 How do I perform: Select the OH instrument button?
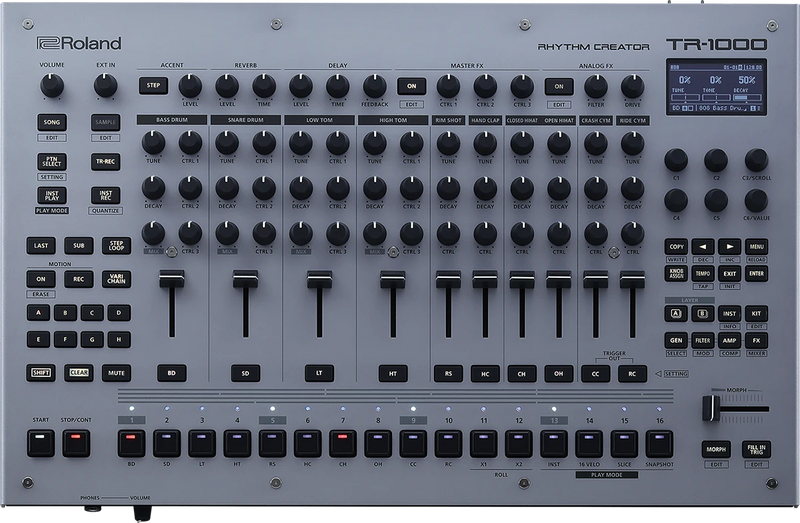pyautogui.click(x=559, y=373)
